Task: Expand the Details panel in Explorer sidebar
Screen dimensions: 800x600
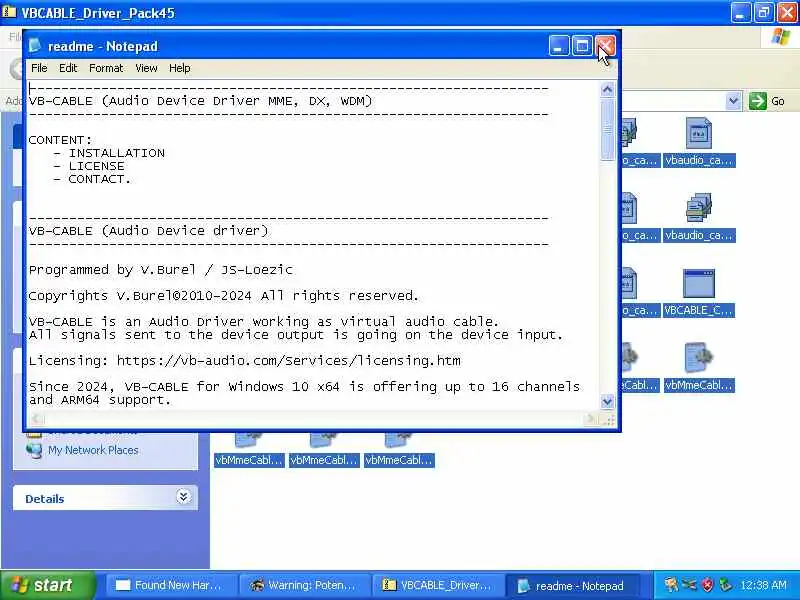Action: point(183,496)
